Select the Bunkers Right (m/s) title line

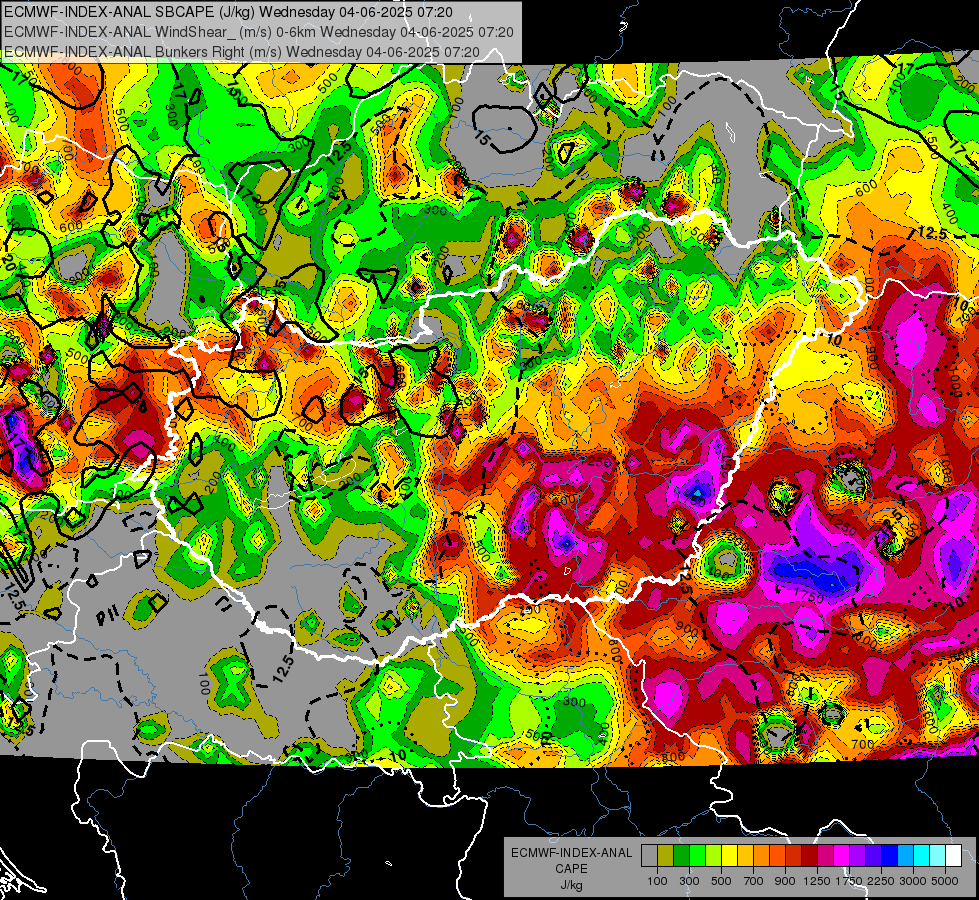[242, 52]
